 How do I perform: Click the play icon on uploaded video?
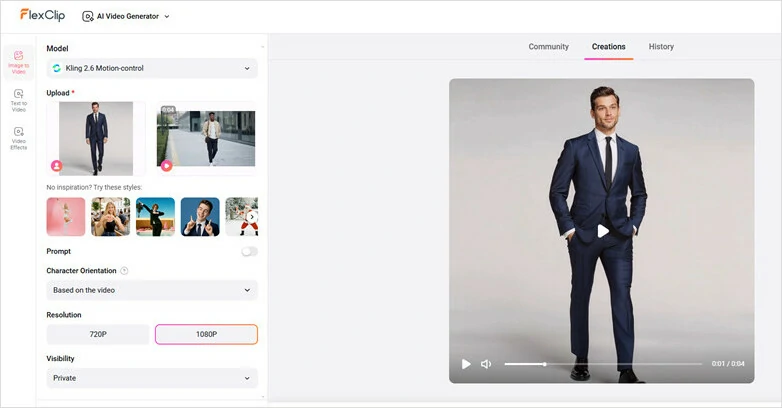pos(167,166)
